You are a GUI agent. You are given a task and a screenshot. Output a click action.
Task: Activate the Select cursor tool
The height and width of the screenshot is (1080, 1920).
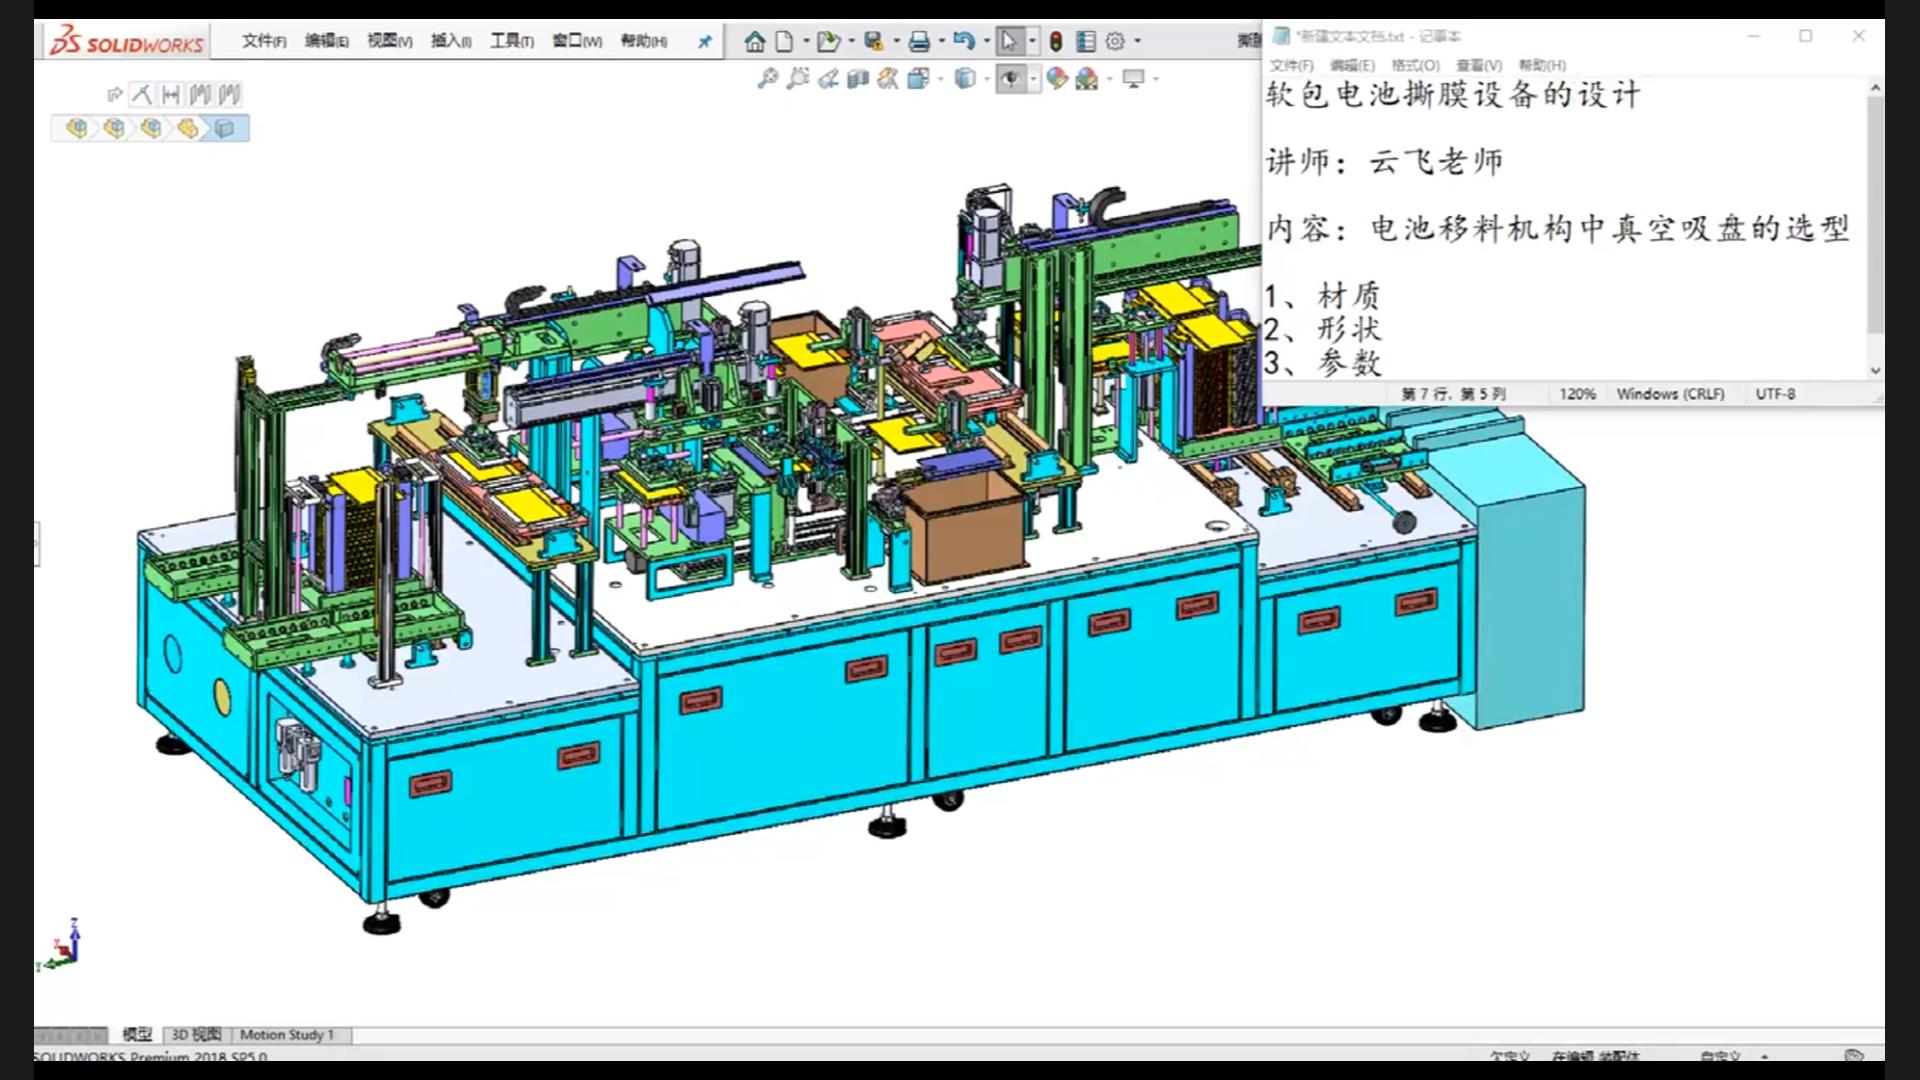pos(1009,41)
